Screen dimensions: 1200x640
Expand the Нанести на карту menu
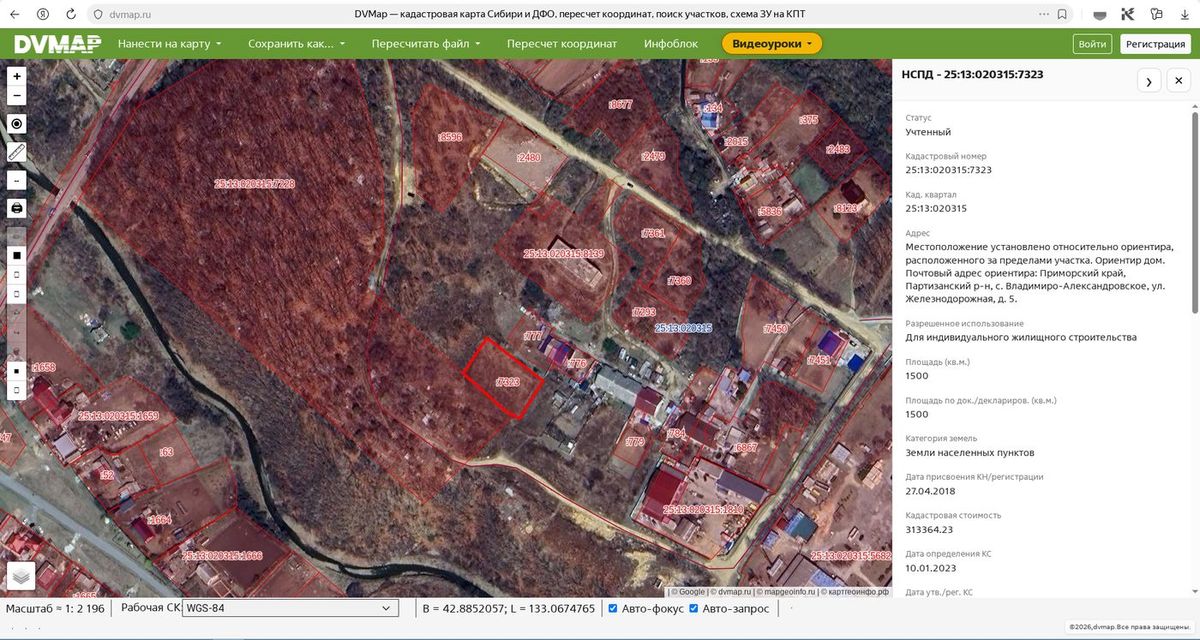click(168, 44)
